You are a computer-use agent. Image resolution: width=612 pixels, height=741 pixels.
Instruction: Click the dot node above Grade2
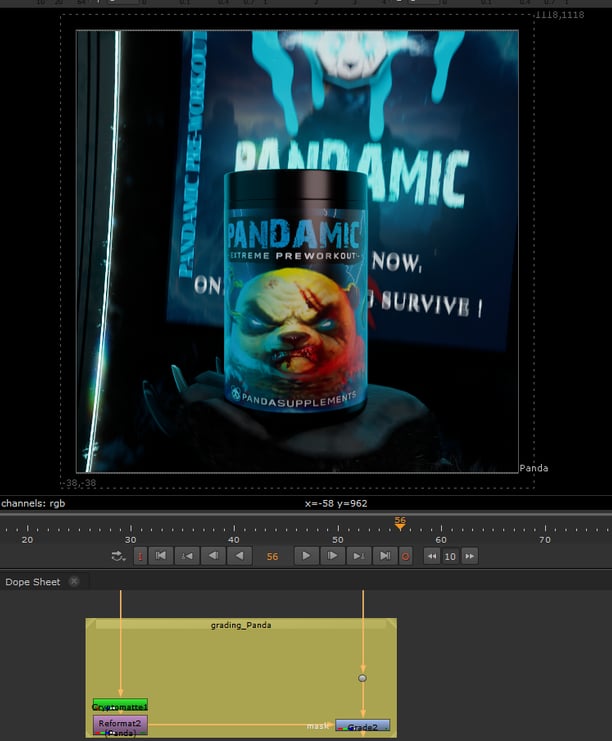click(x=362, y=678)
